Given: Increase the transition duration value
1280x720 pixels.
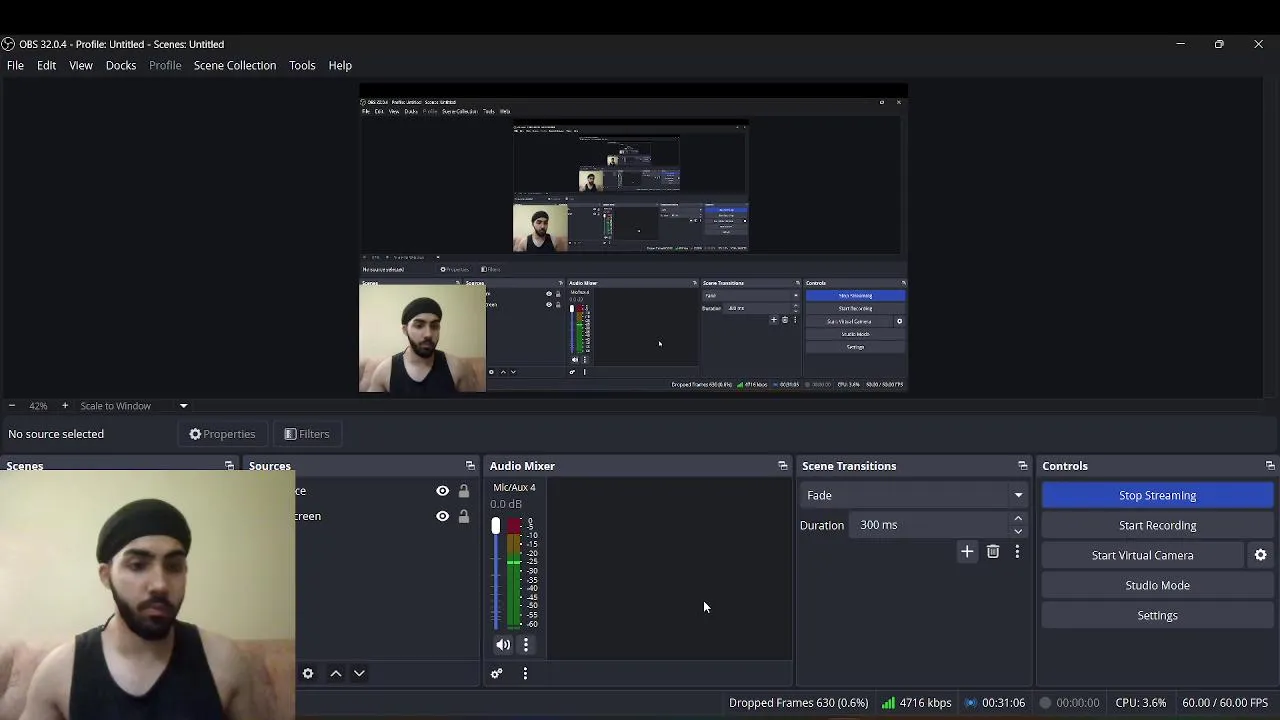Looking at the screenshot, I should point(1018,519).
